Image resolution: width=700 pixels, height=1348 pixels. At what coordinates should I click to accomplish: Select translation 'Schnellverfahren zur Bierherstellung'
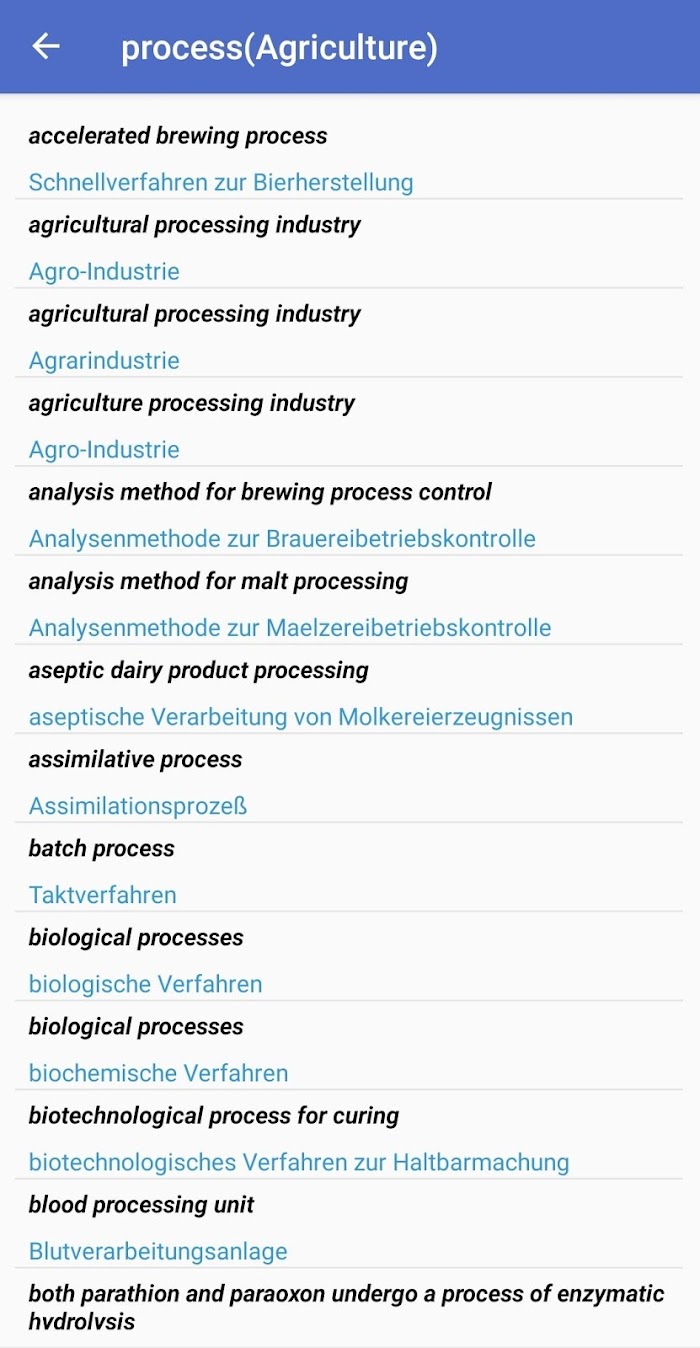[221, 182]
